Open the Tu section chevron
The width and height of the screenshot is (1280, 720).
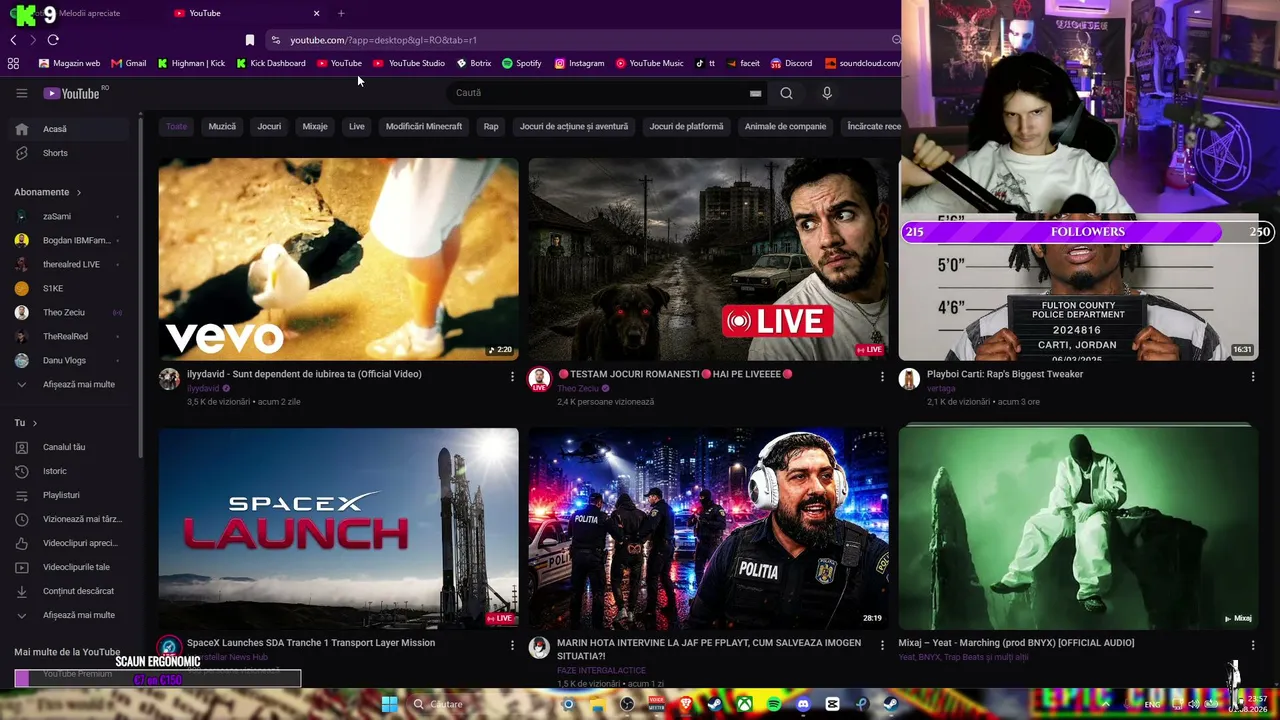(34, 423)
